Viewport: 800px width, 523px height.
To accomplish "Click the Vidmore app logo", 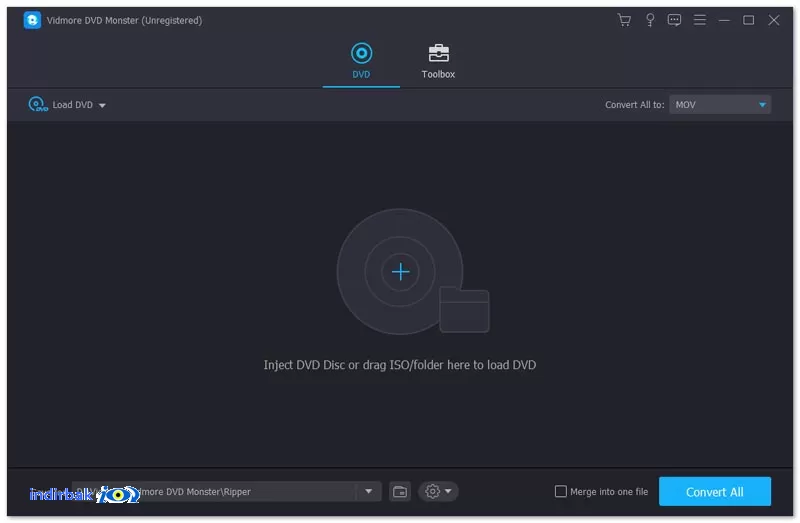I will pyautogui.click(x=32, y=20).
